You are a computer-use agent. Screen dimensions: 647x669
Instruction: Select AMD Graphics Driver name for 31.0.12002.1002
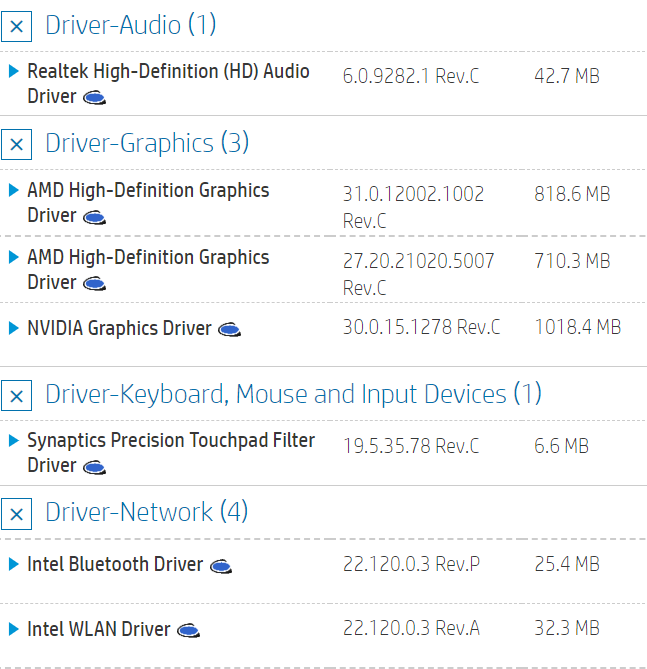[149, 203]
